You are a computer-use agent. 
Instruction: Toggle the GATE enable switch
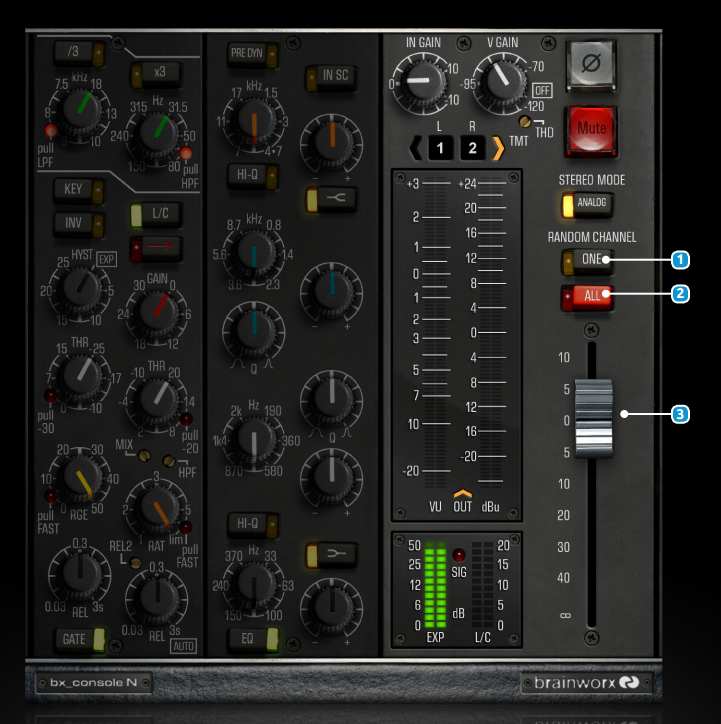(x=80, y=640)
